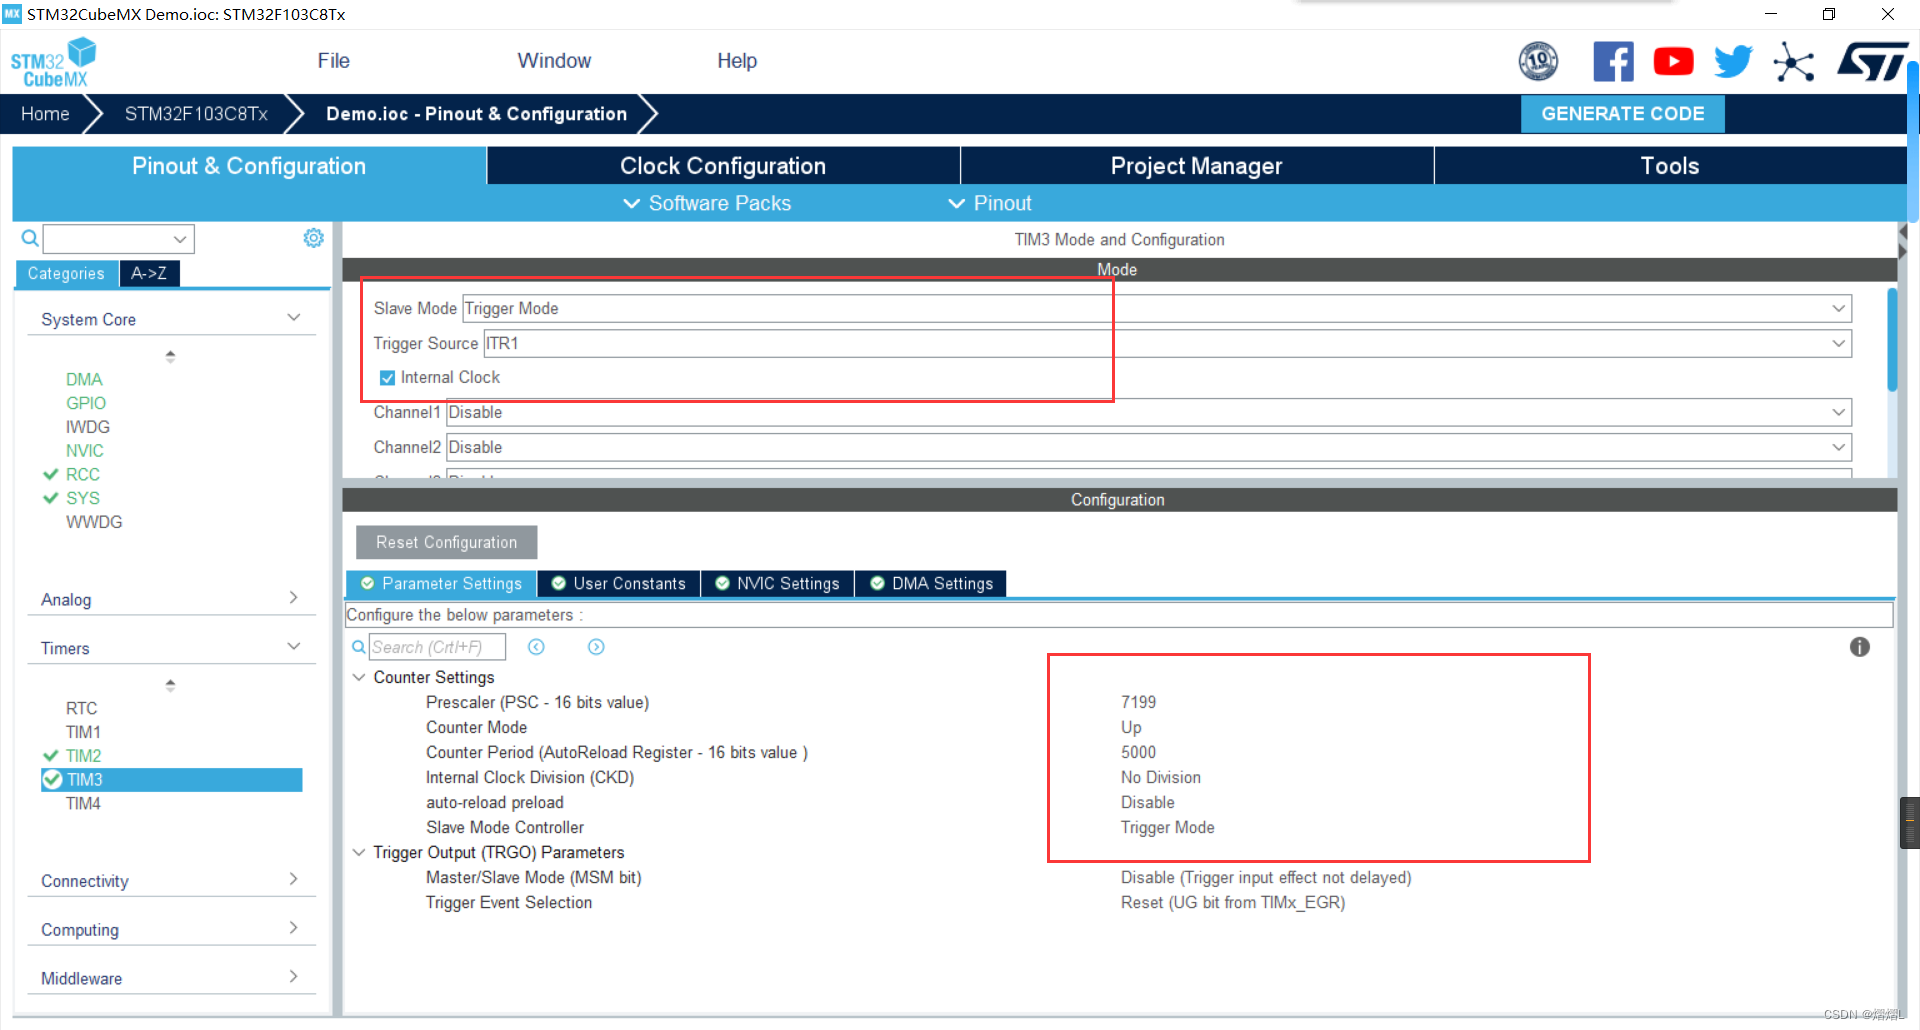The width and height of the screenshot is (1920, 1030).
Task: Select NVIC in System Core
Action: click(x=85, y=451)
